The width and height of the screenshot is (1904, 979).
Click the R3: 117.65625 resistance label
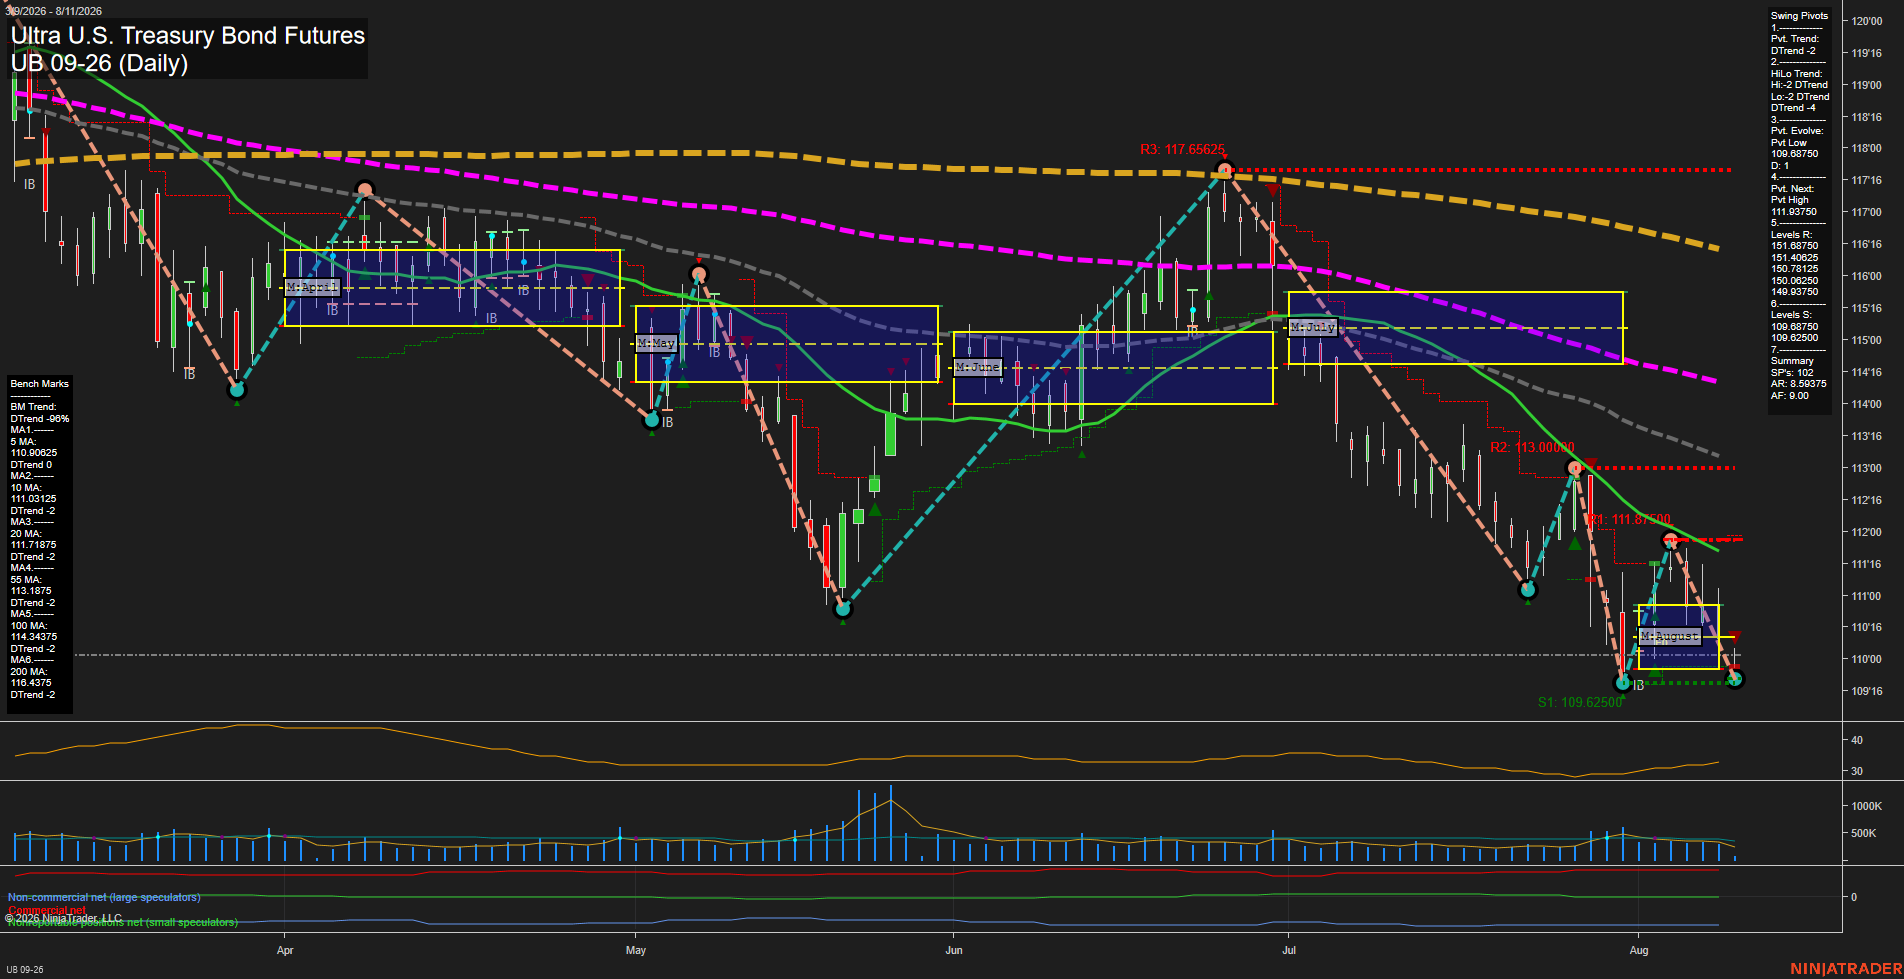pyautogui.click(x=1182, y=149)
